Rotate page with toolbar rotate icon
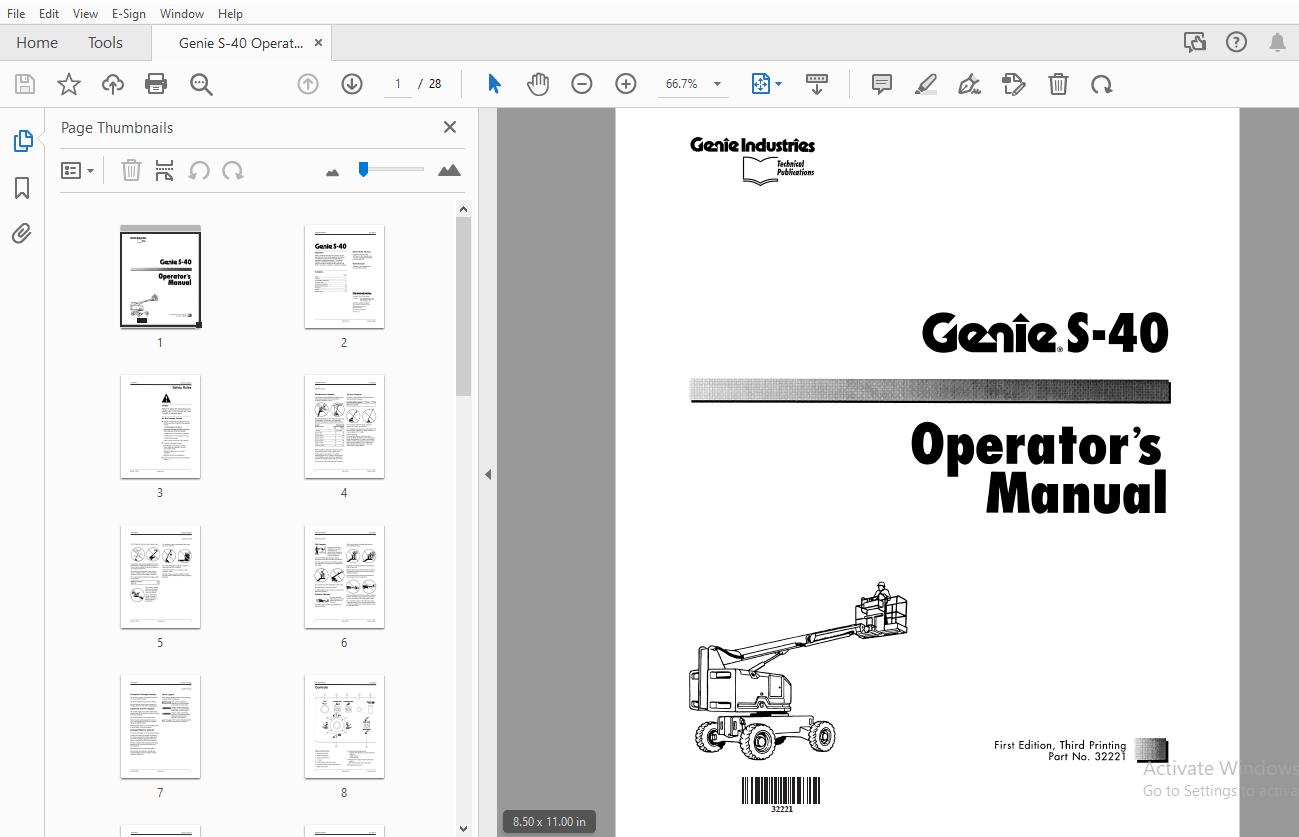 pyautogui.click(x=1102, y=84)
